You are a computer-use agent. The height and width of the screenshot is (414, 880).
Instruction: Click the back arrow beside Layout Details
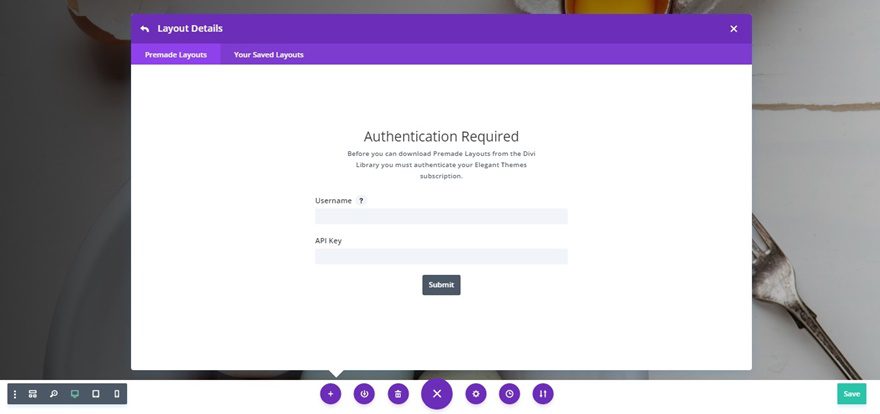click(x=145, y=29)
